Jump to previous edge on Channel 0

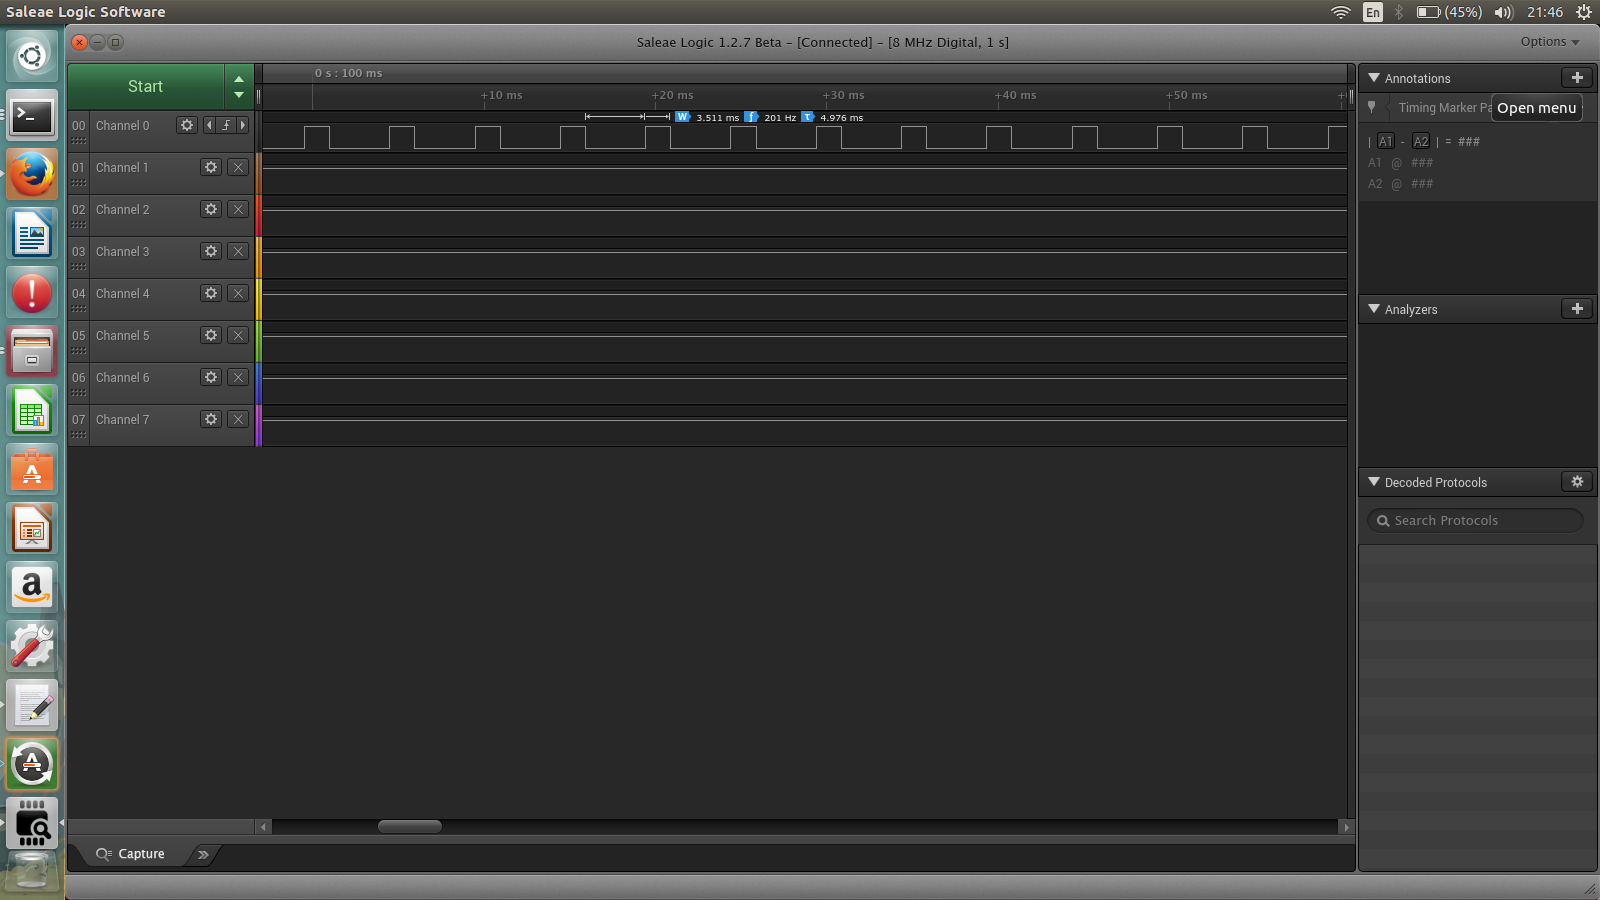209,125
